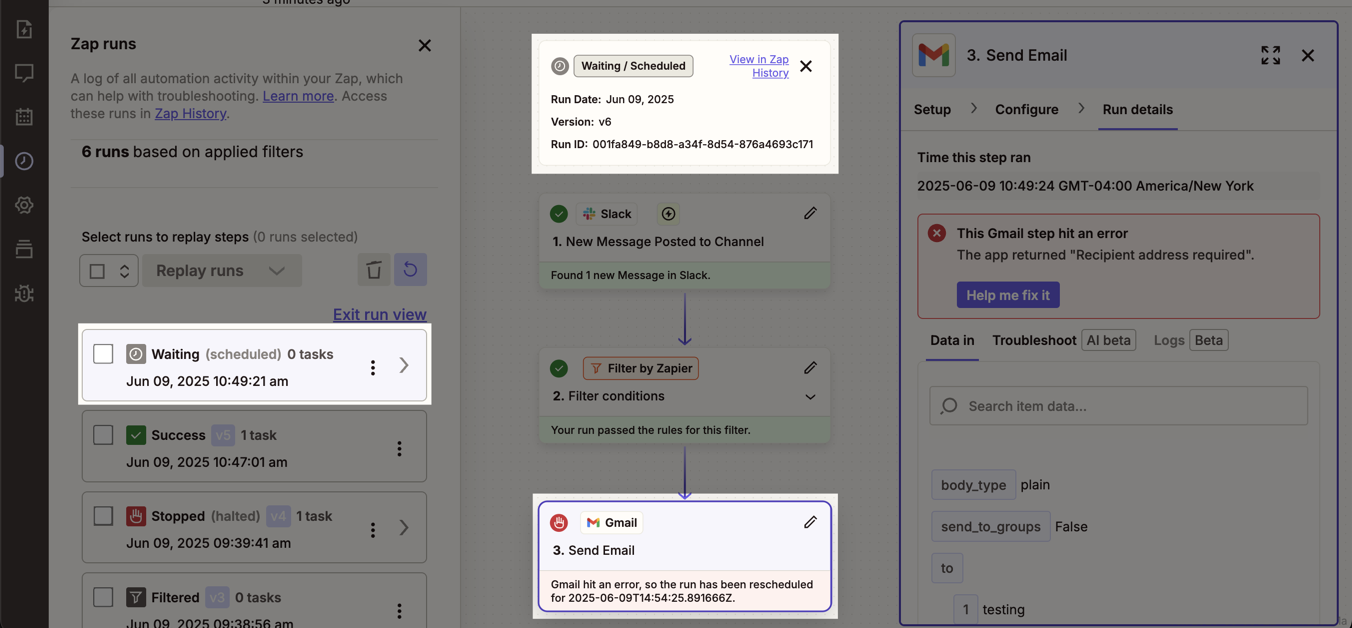Image resolution: width=1352 pixels, height=628 pixels.
Task: Tick the Filtered run checkbox
Action: 103,596
